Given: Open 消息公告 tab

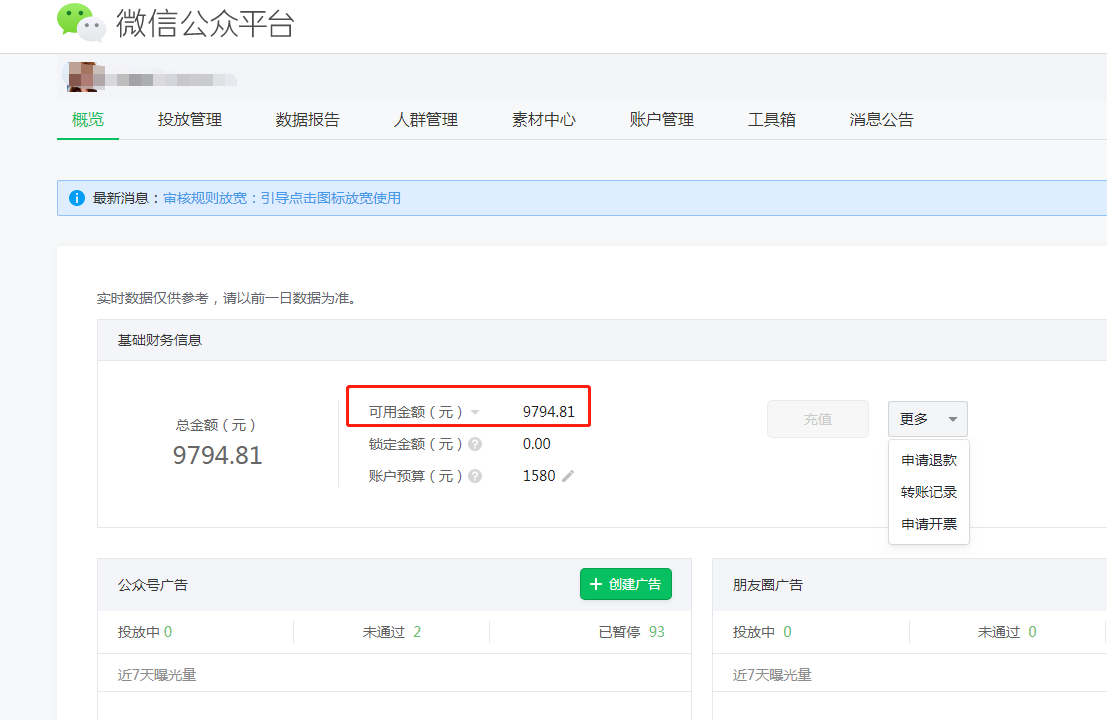Looking at the screenshot, I should coord(881,120).
